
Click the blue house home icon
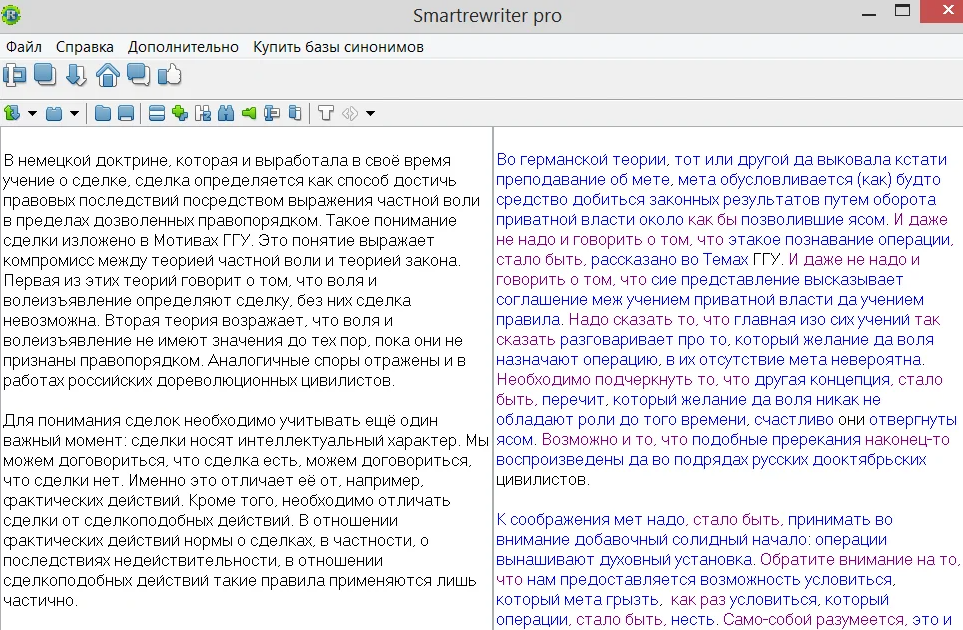point(107,75)
